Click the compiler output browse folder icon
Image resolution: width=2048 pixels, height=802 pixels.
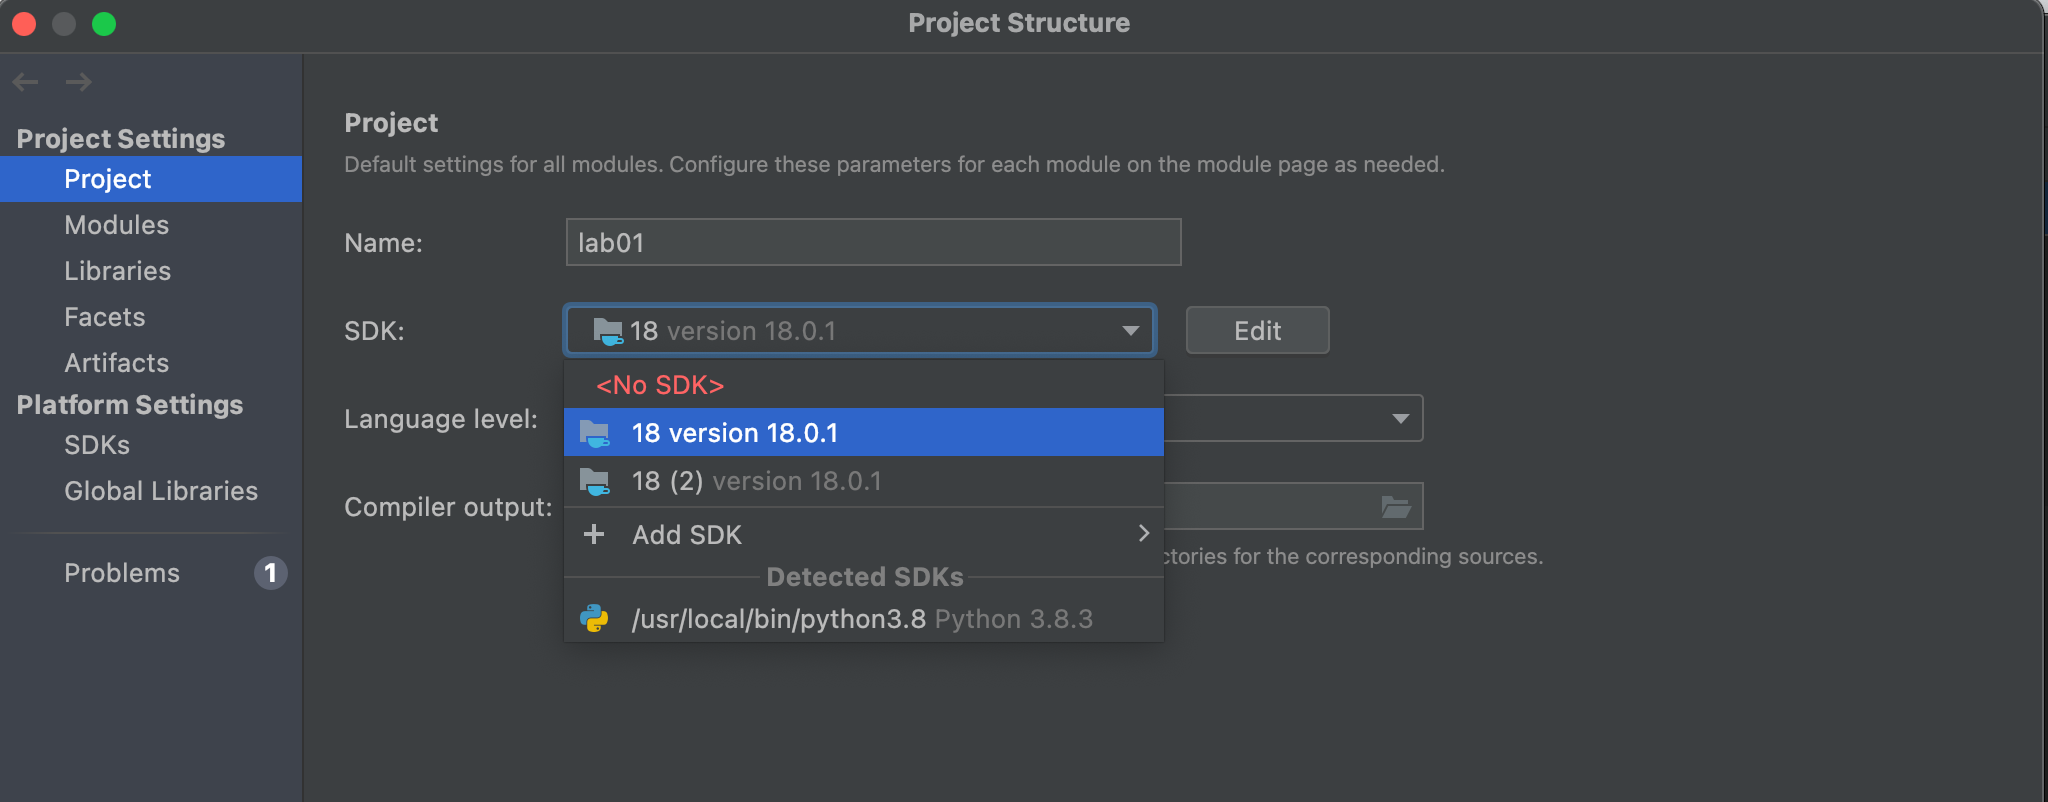pyautogui.click(x=1395, y=507)
